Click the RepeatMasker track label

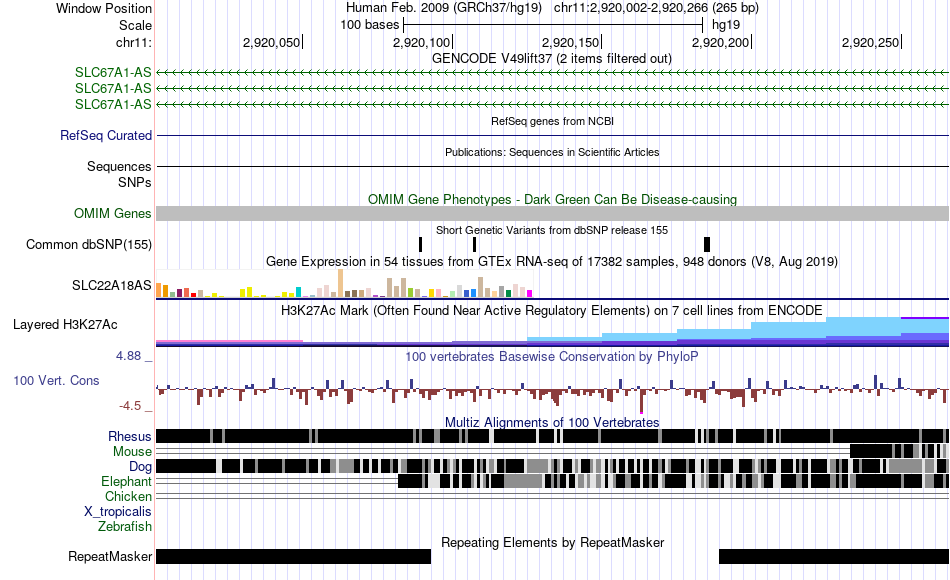[110, 556]
